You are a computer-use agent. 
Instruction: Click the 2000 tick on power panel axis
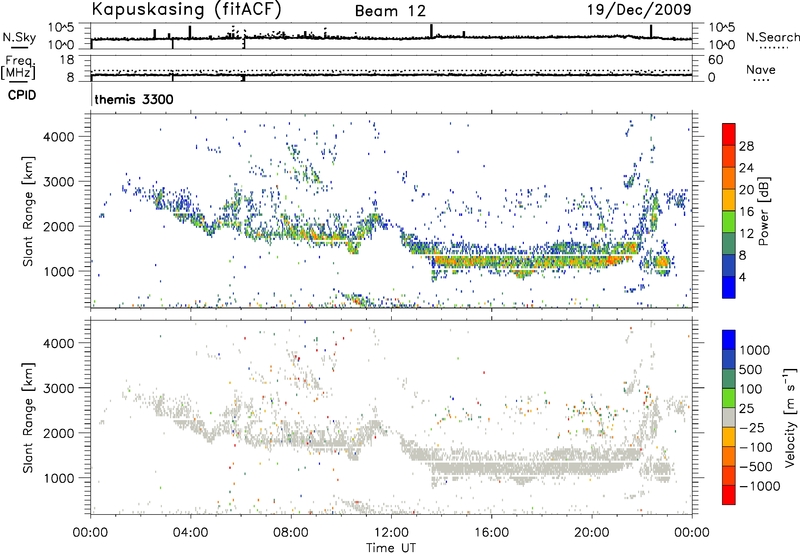click(58, 226)
